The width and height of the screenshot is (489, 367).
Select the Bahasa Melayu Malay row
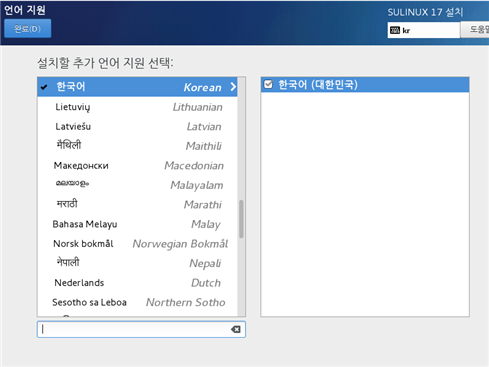pyautogui.click(x=137, y=224)
